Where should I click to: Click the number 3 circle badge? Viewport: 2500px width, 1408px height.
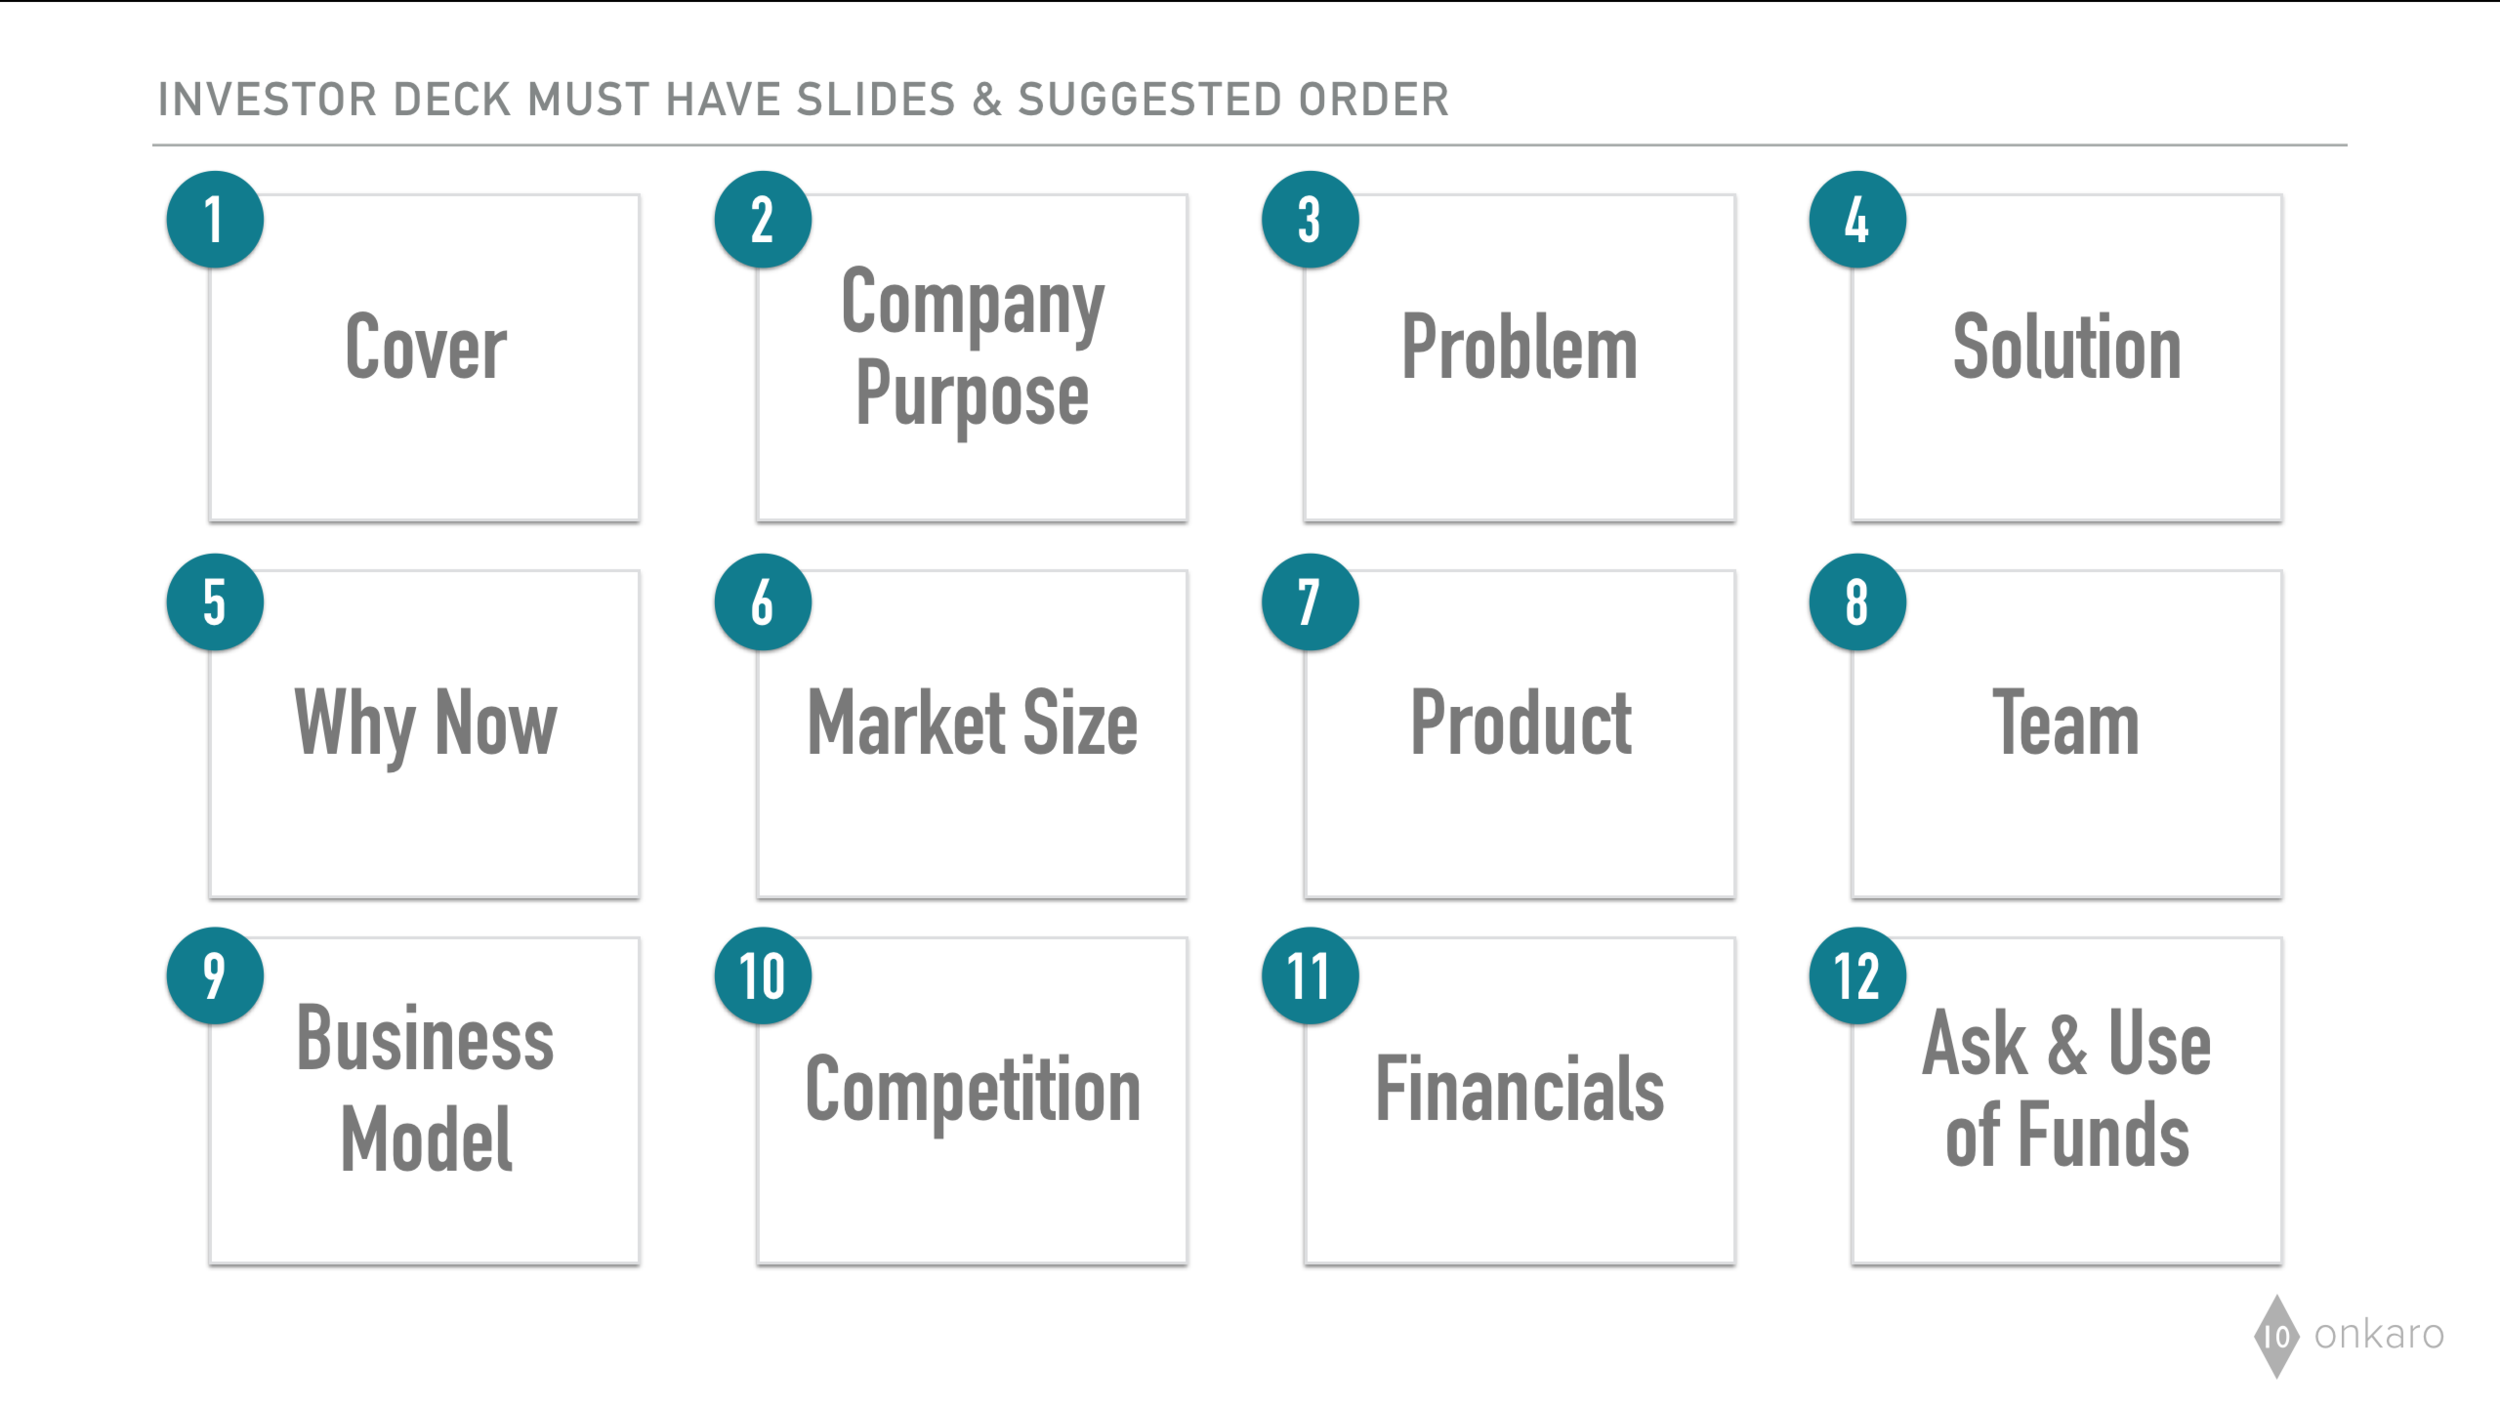coord(1310,220)
